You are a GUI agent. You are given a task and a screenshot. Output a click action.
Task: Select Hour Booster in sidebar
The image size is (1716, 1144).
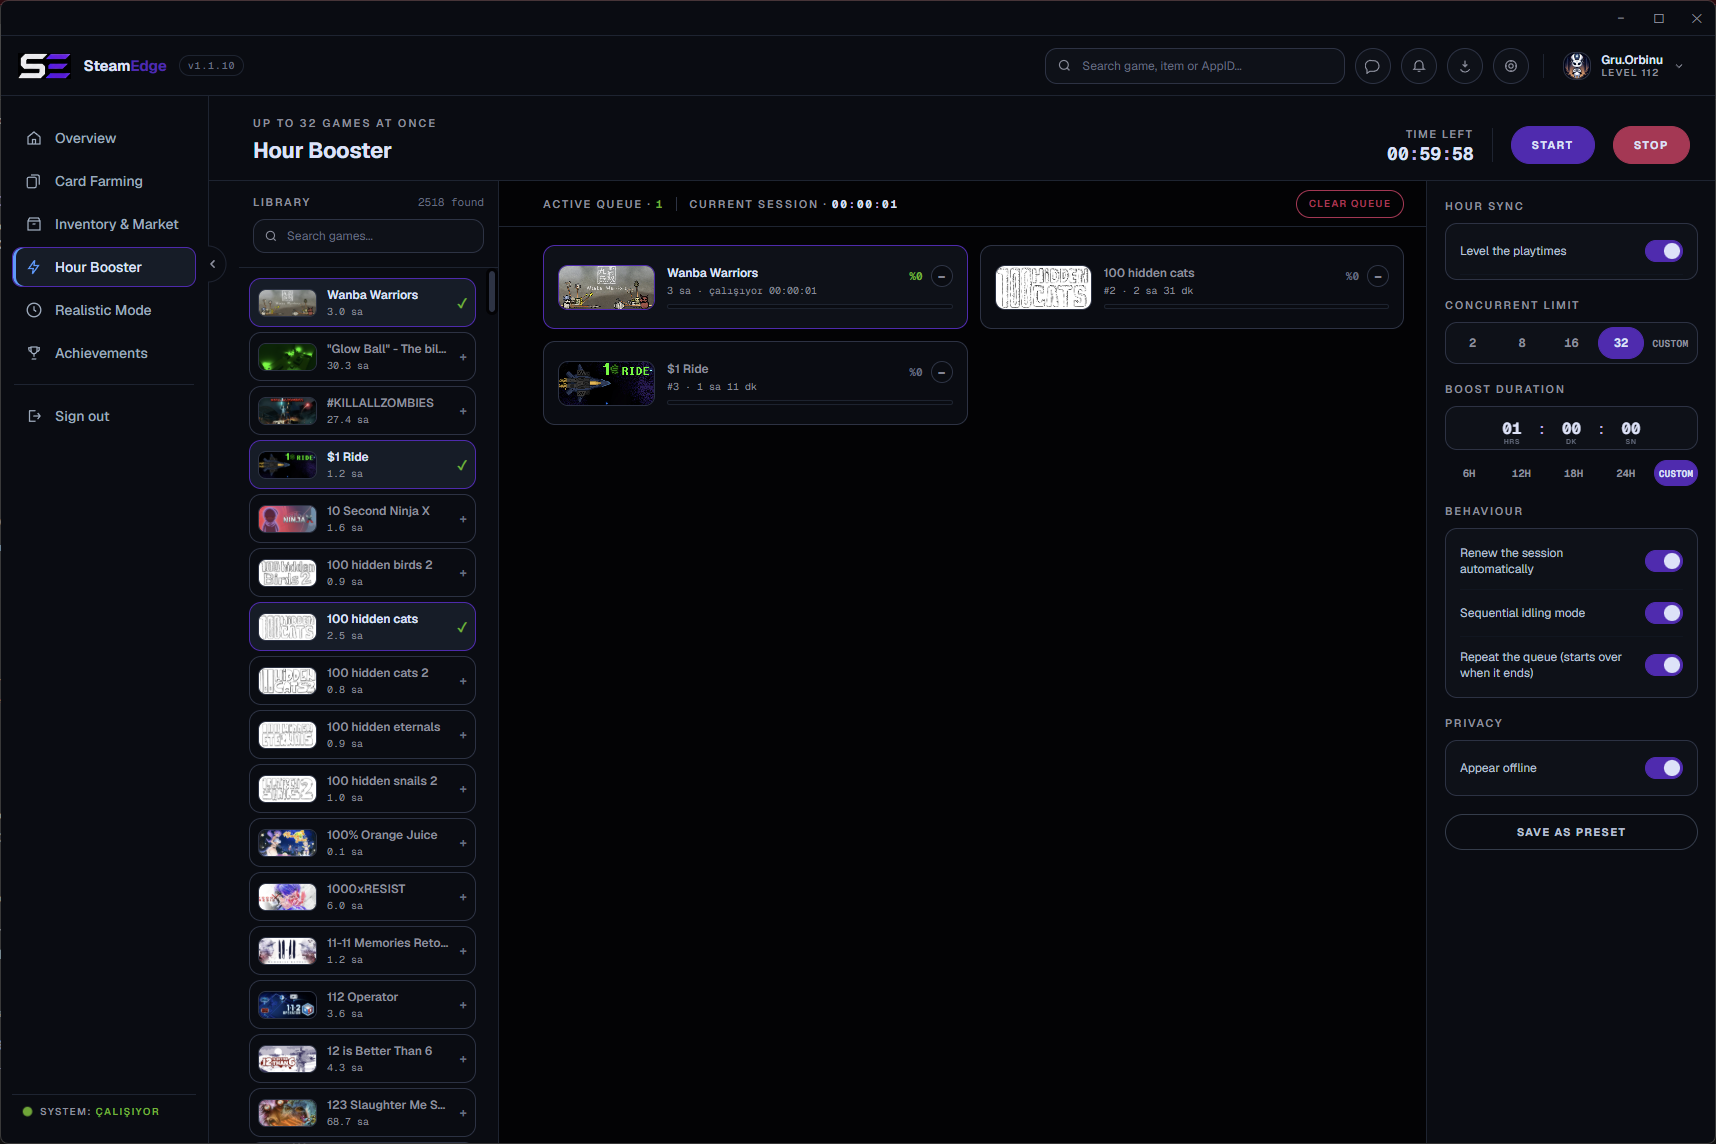click(x=104, y=267)
